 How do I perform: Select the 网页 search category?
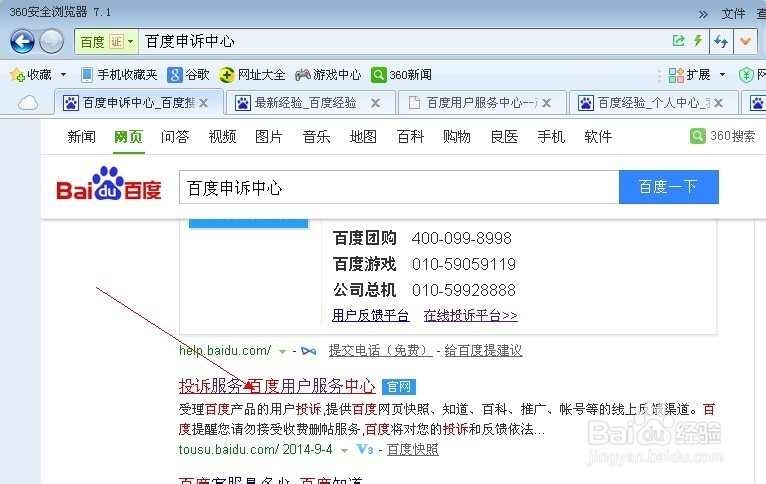(x=128, y=137)
